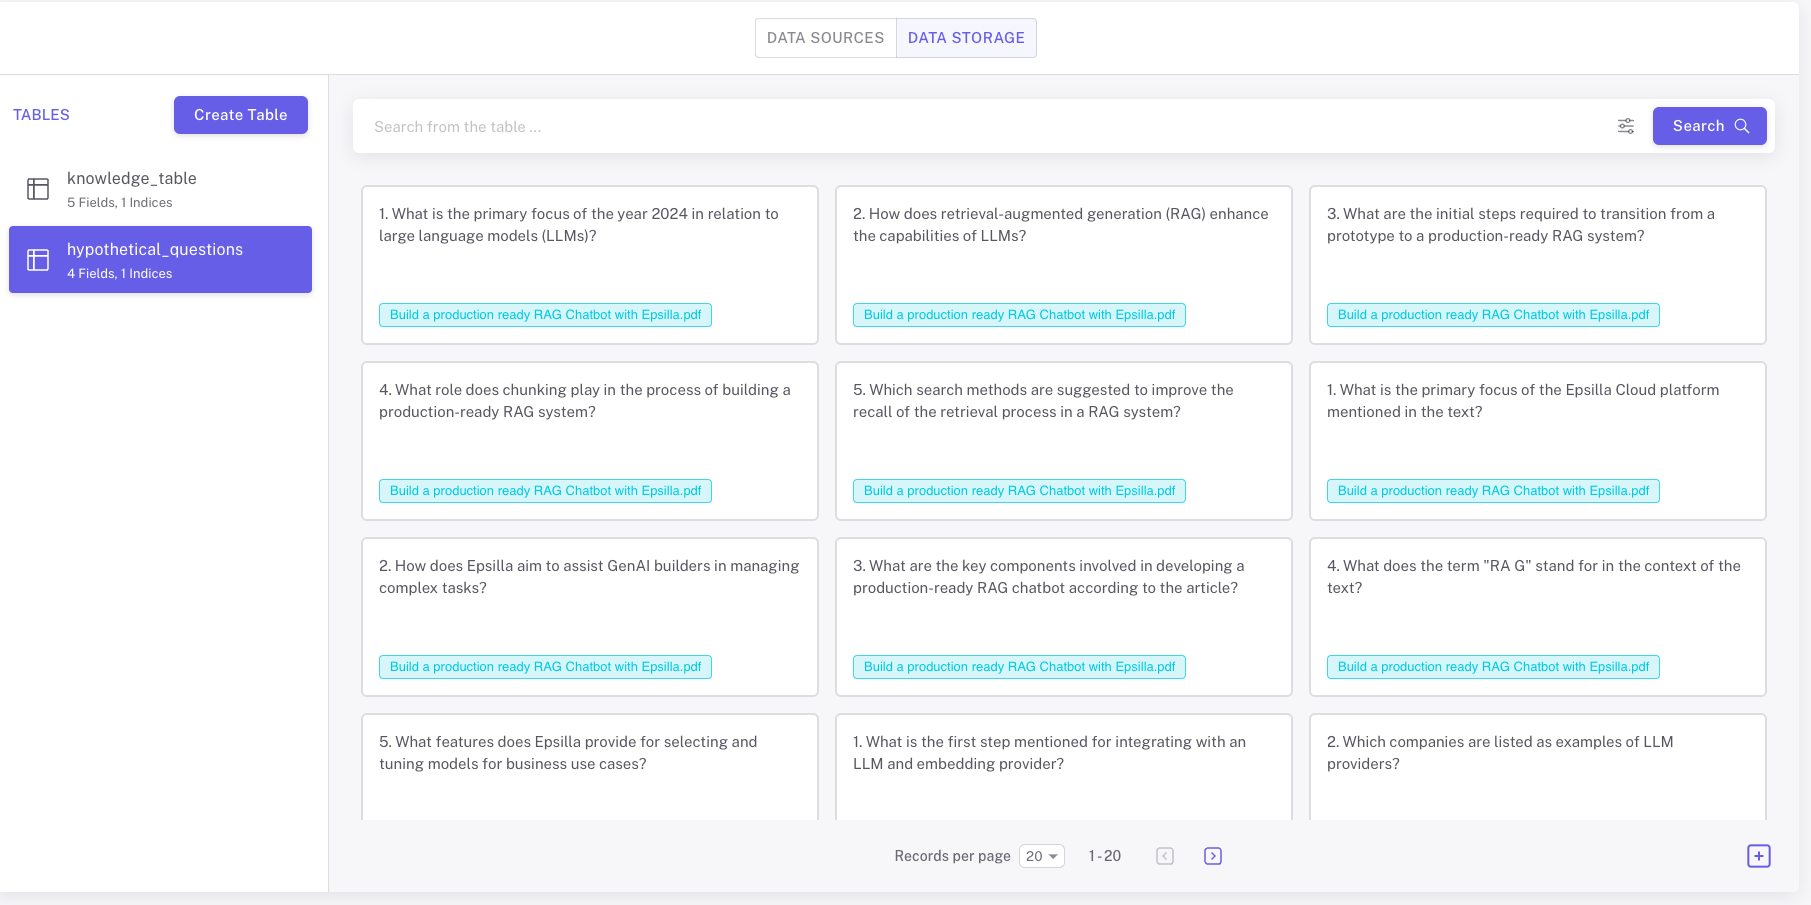Click the PDF tag on the 'RA G' term card
The image size is (1811, 905).
point(1493,667)
